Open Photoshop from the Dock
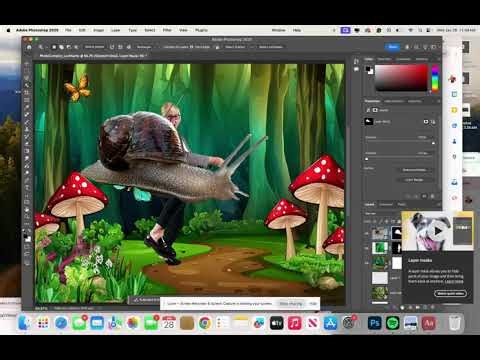 [x=375, y=323]
